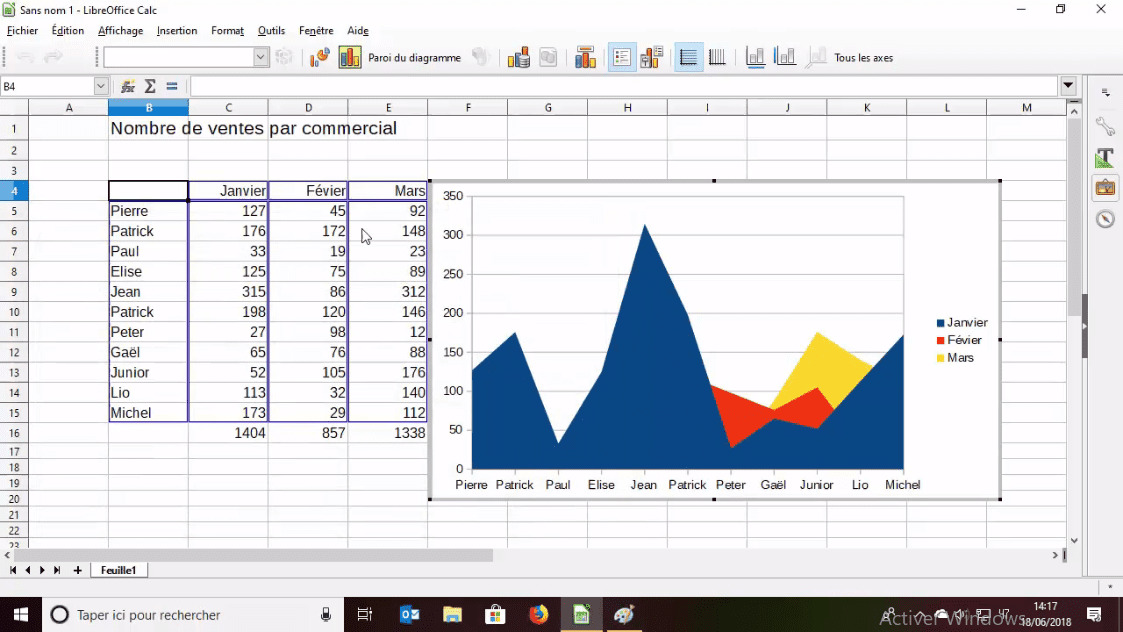
Task: Toggle the vertical grid lines
Action: click(x=716, y=57)
